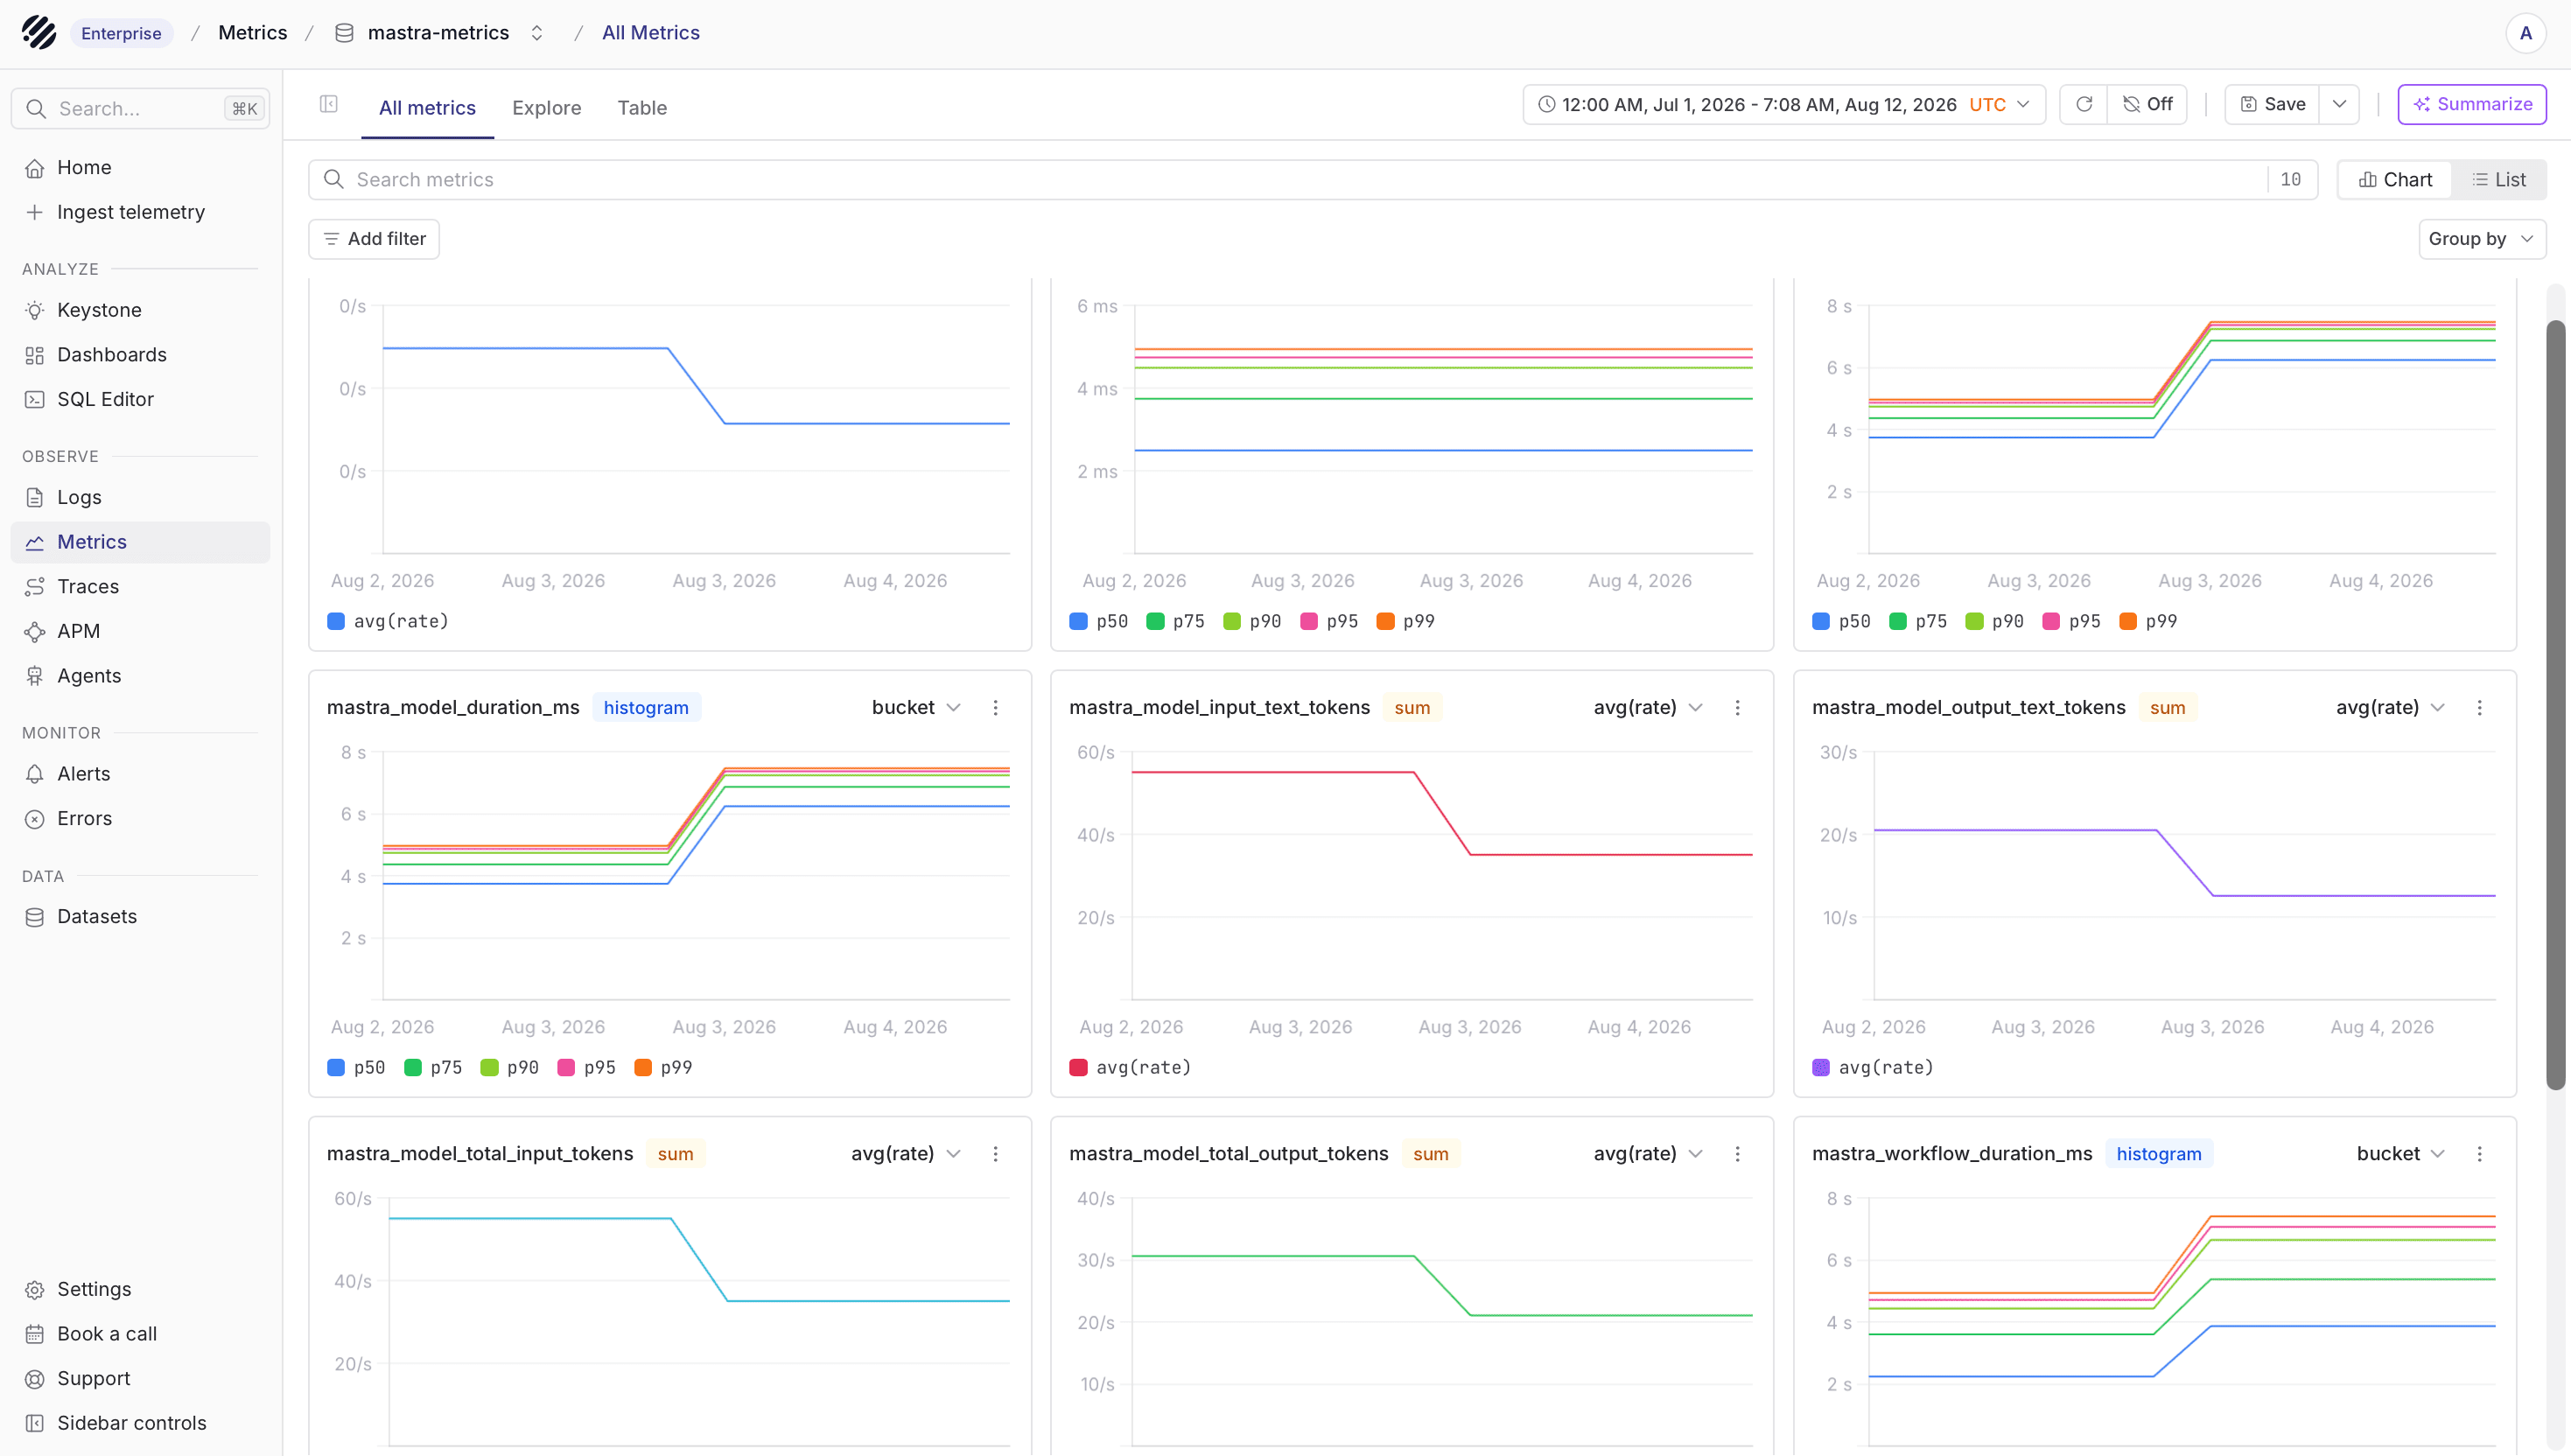Click user avatar A
2571x1456 pixels.
point(2526,33)
